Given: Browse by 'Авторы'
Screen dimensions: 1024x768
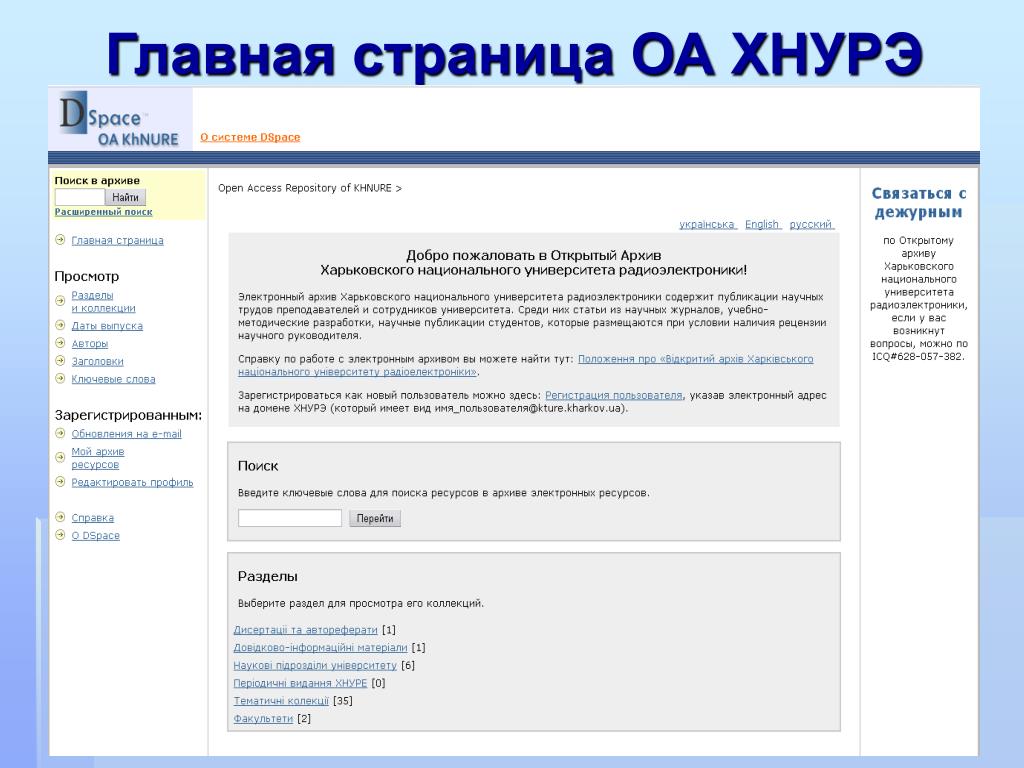Looking at the screenshot, I should click(89, 344).
